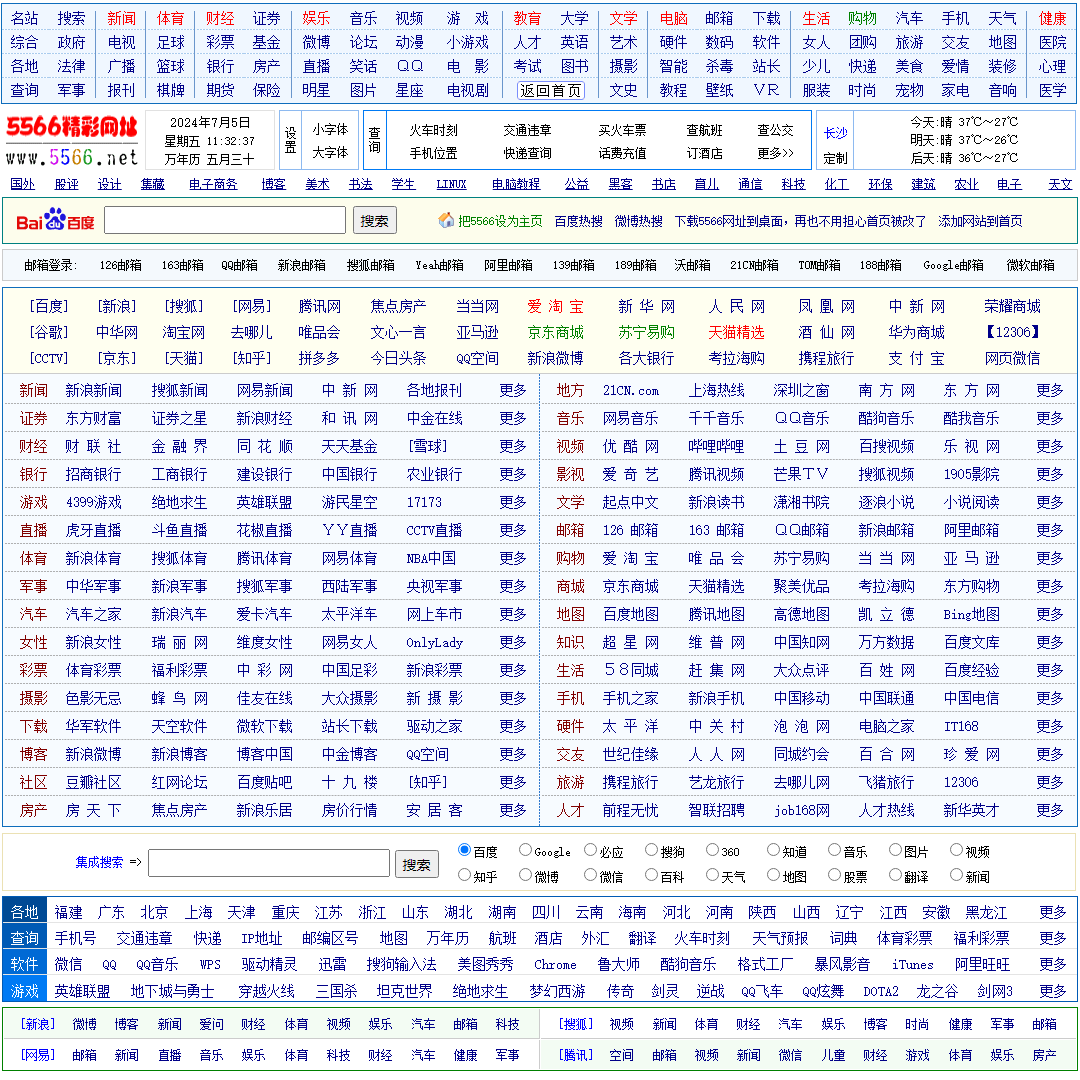1080x1080 pixels.
Task: Click the 搜索 button next to Baidu box
Action: click(x=375, y=221)
